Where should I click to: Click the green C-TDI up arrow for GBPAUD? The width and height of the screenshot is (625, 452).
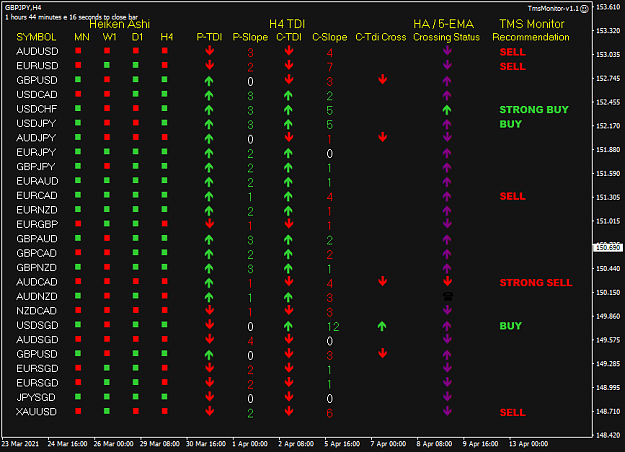pyautogui.click(x=288, y=240)
